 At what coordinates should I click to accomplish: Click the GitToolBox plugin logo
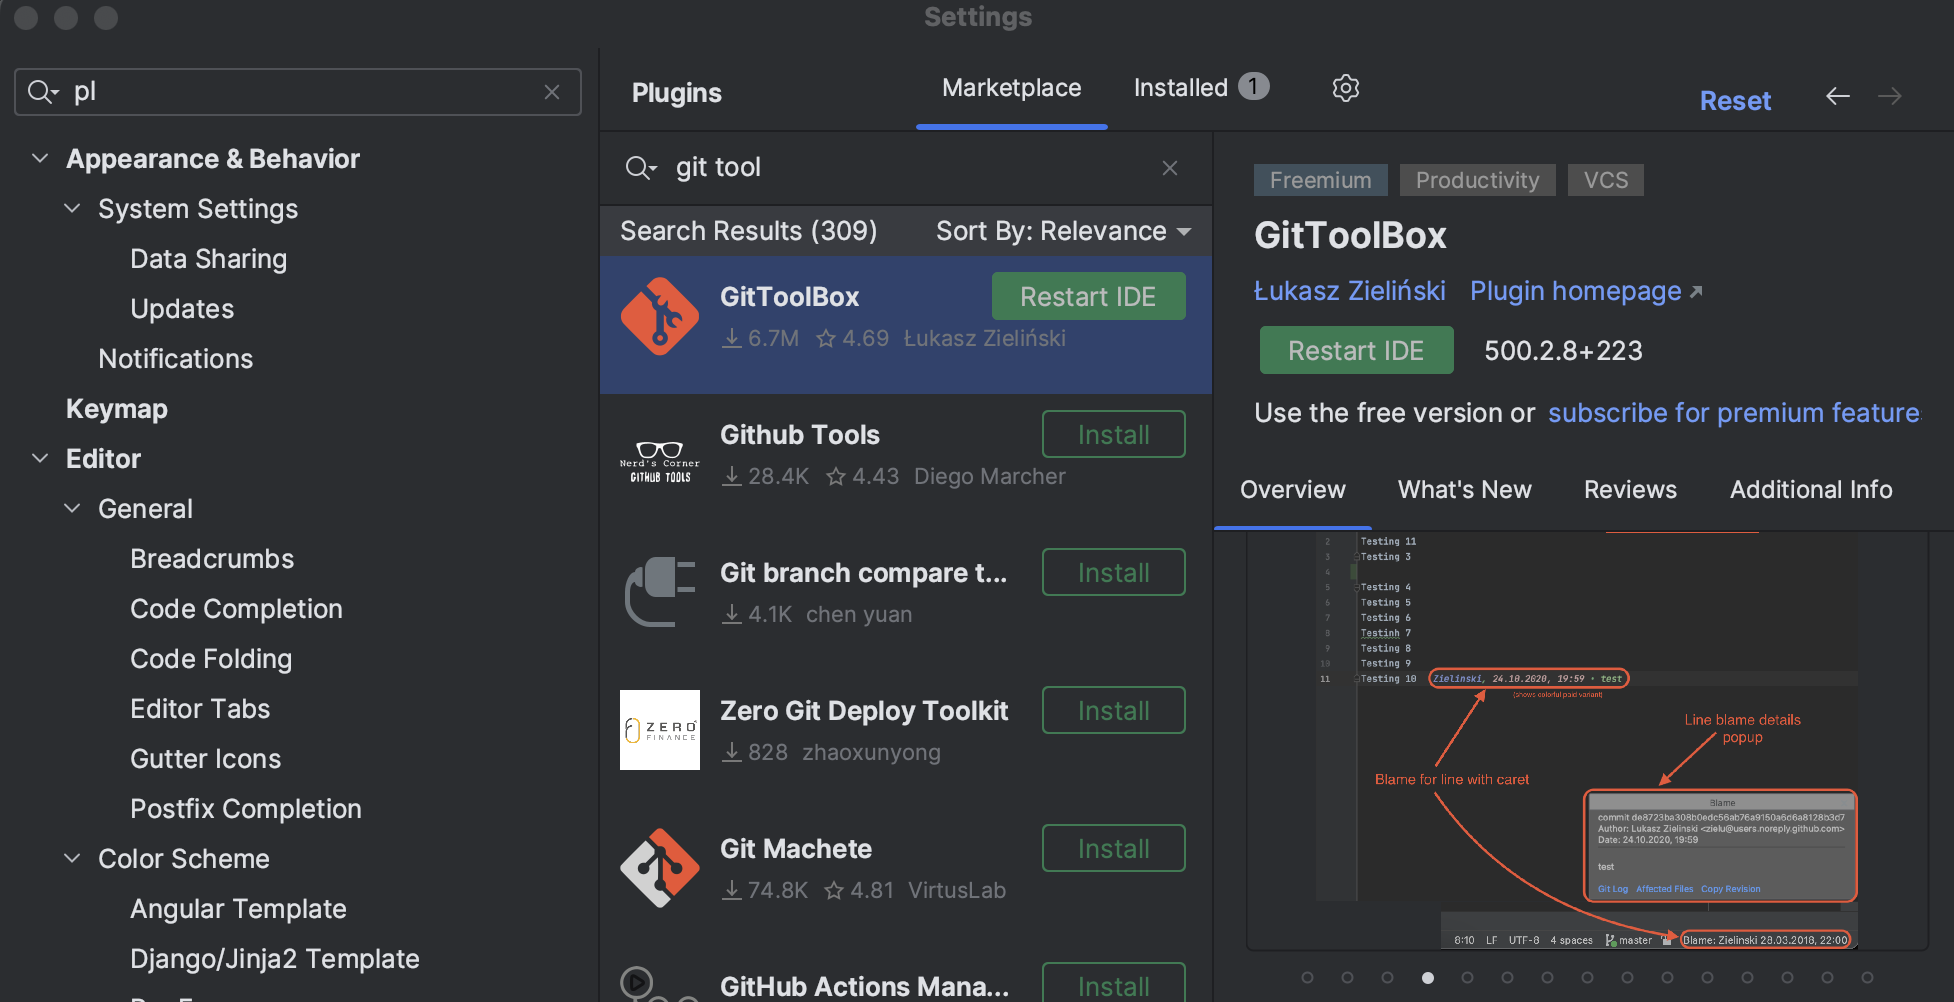660,317
